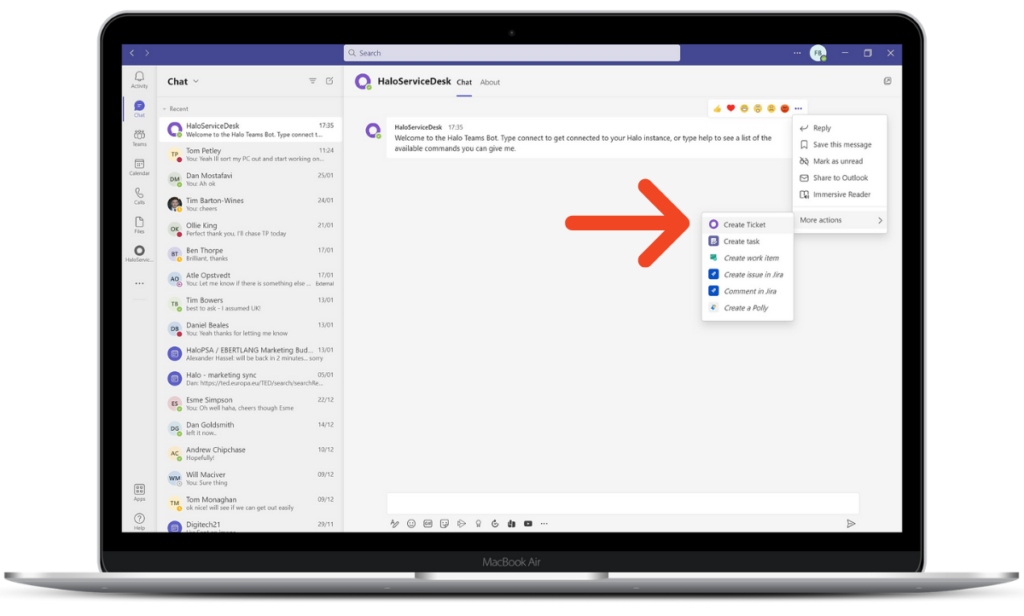
Task: Pop out the chat into a new window
Action: pos(887,81)
